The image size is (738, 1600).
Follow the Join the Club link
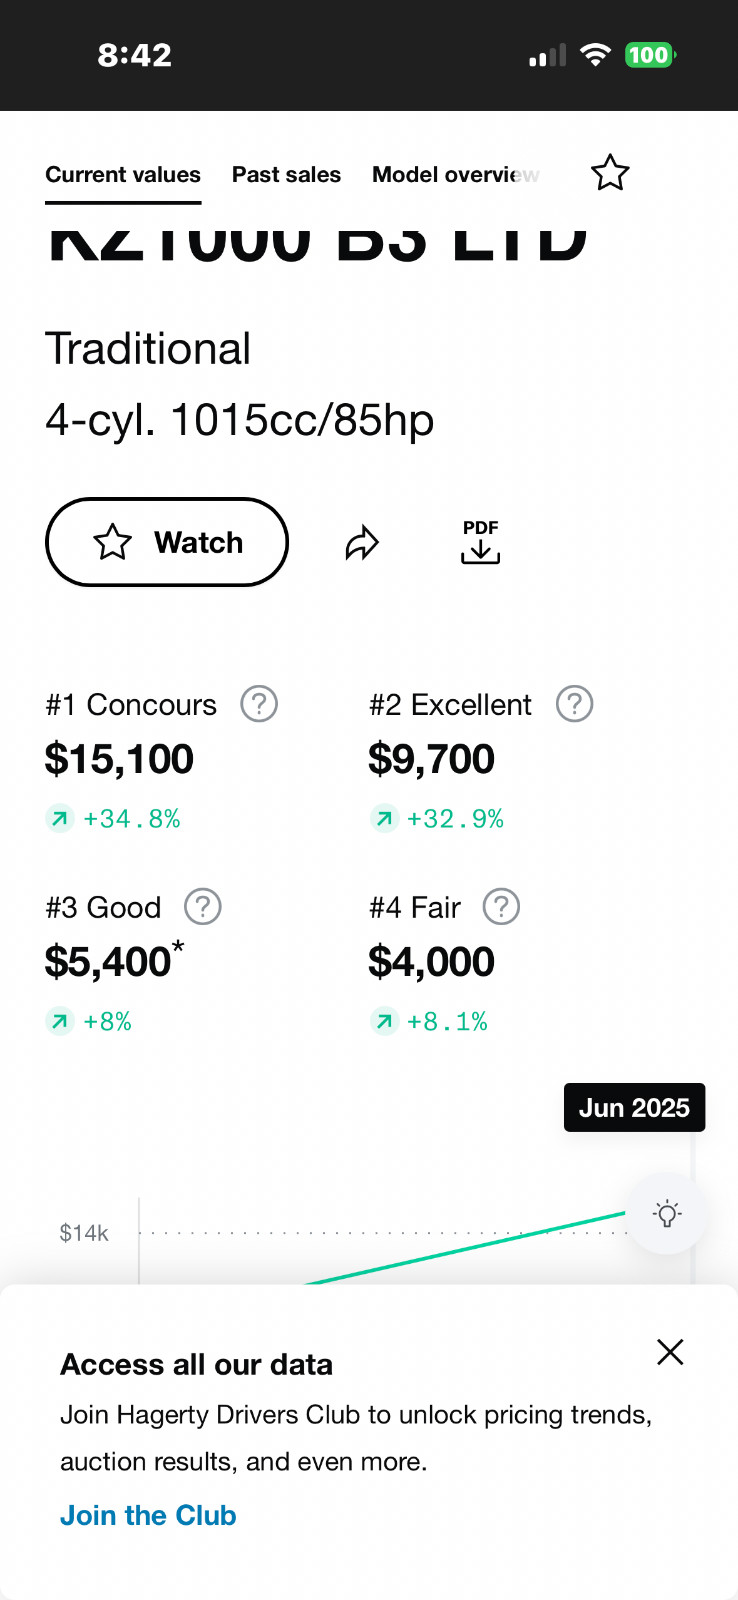(148, 1515)
